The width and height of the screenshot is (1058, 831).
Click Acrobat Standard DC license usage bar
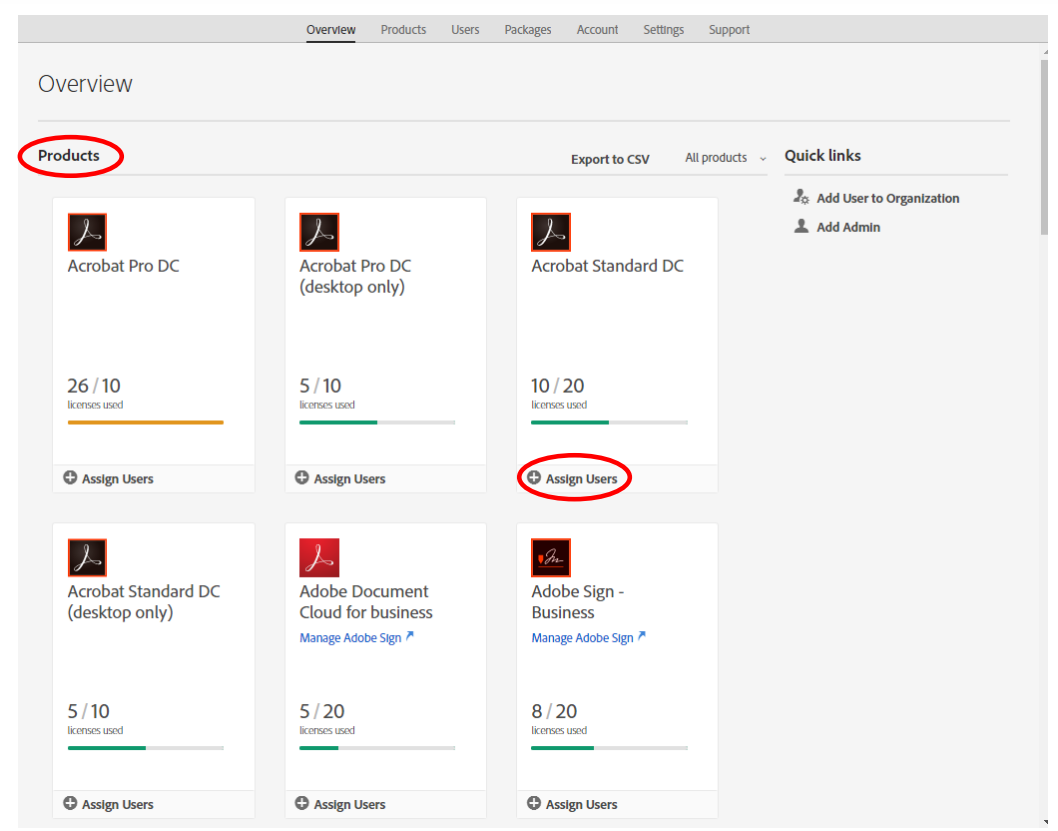[x=609, y=422]
